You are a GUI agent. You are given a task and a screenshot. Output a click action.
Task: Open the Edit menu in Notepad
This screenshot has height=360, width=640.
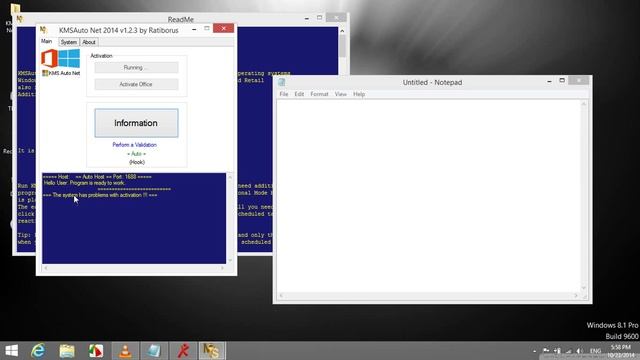(299, 94)
